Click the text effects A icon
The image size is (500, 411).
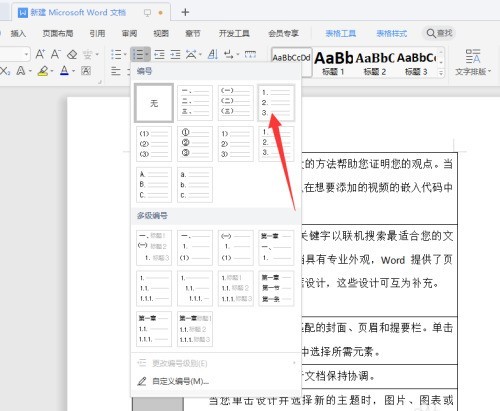[21, 71]
